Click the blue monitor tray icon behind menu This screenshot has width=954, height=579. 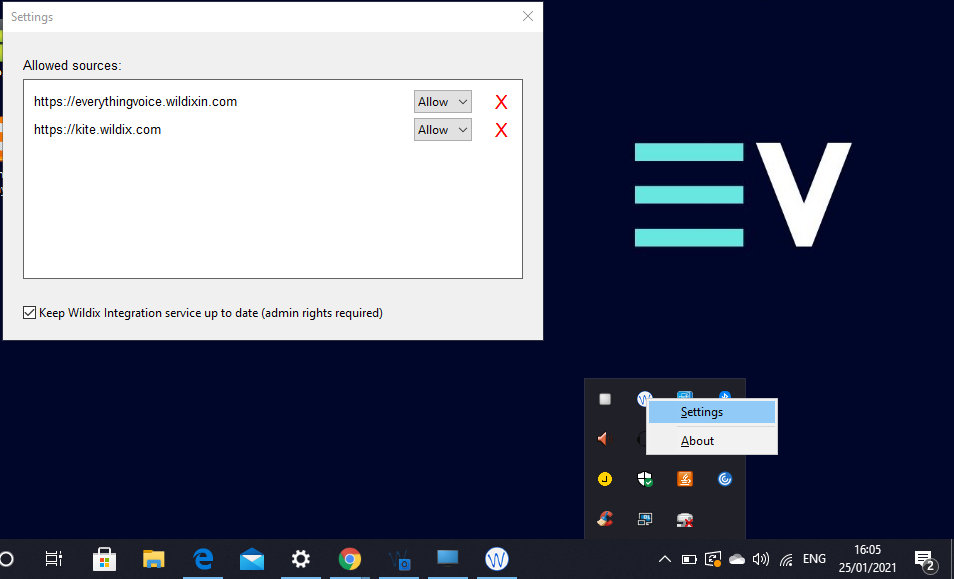point(685,395)
